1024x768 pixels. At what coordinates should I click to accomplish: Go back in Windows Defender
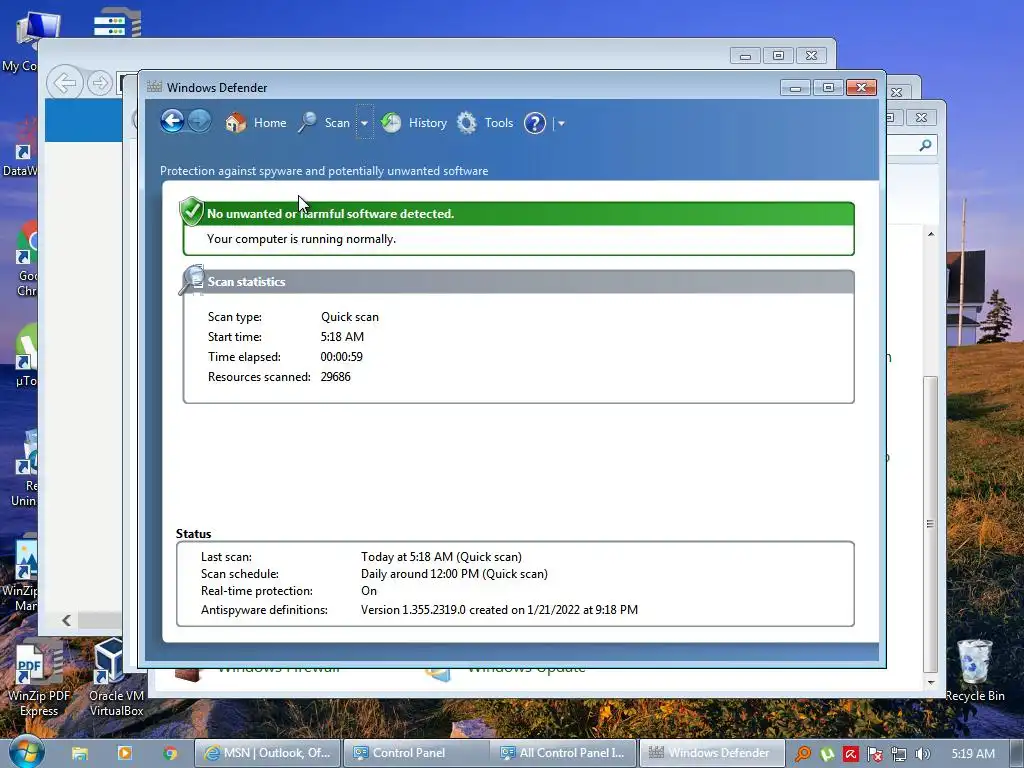click(x=172, y=121)
